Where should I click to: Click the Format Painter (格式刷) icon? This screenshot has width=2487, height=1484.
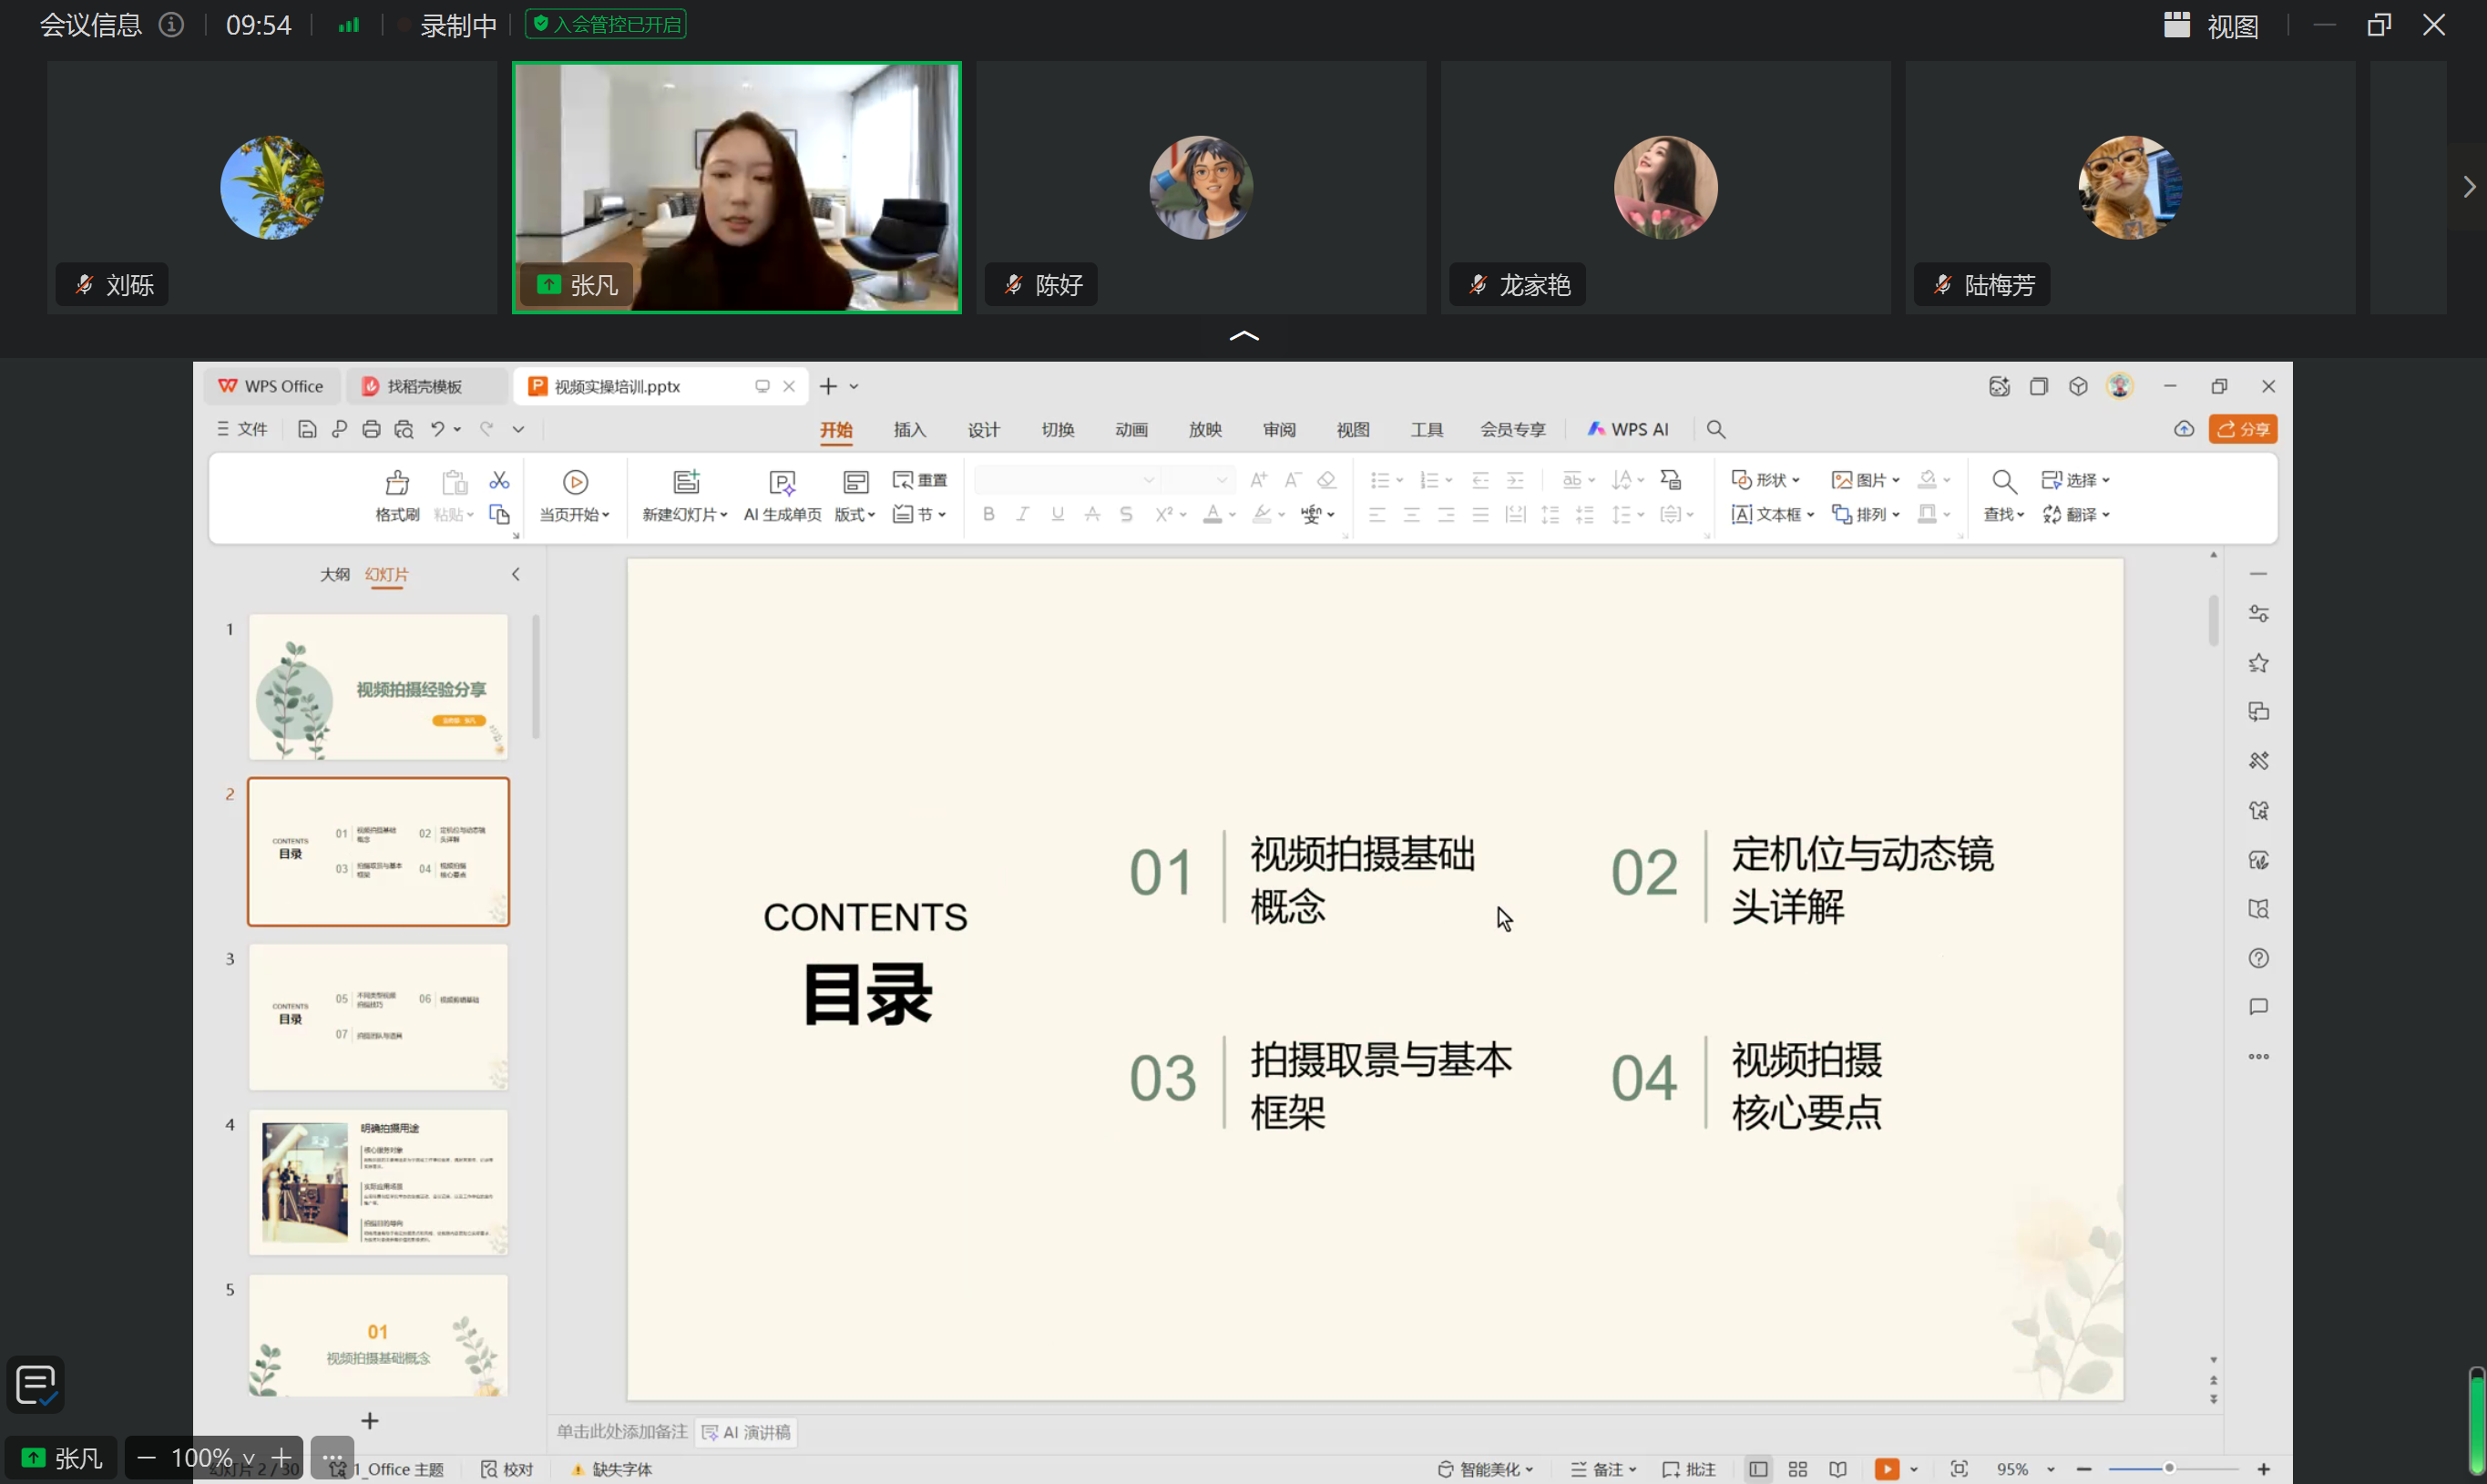(397, 484)
